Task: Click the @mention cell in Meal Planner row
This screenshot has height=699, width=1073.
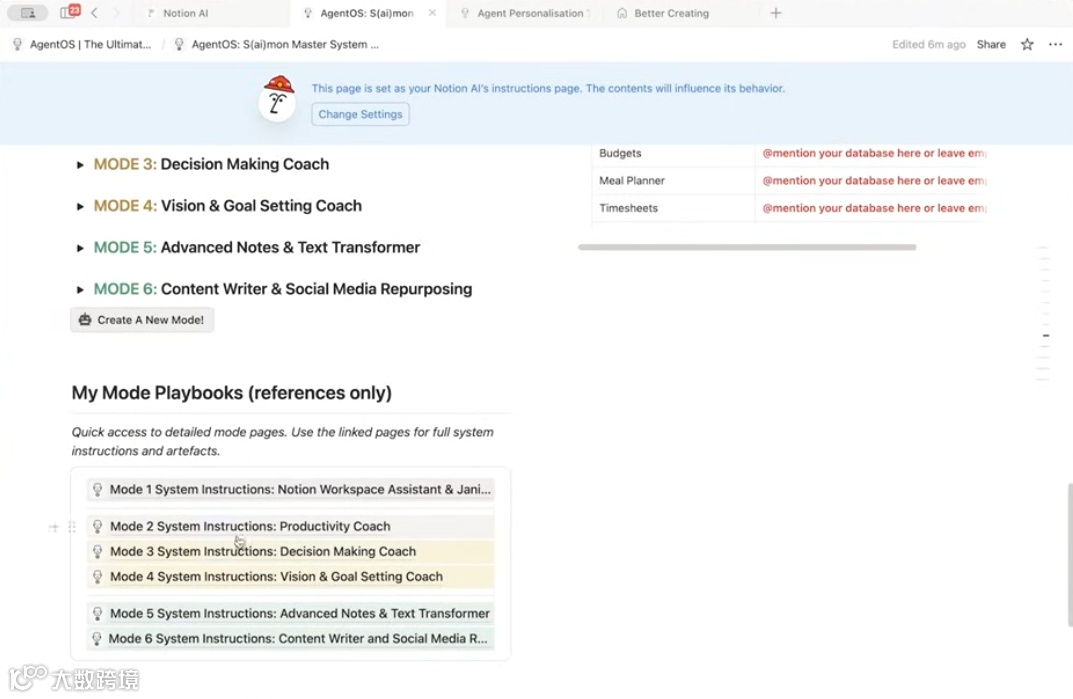Action: click(870, 181)
